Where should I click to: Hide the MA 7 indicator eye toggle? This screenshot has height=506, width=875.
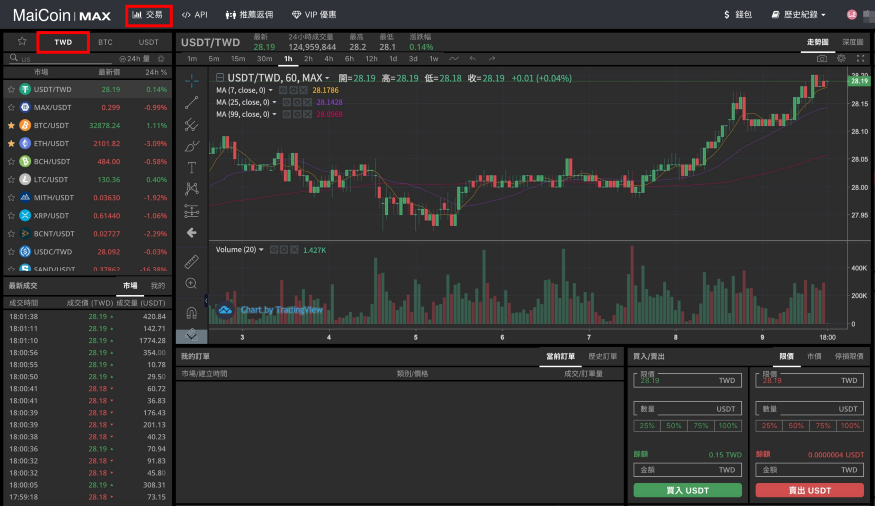pyautogui.click(x=283, y=90)
